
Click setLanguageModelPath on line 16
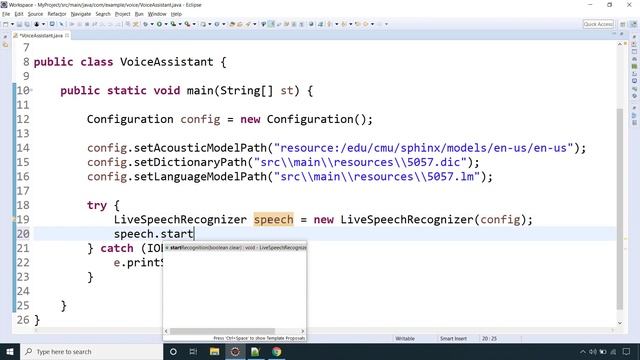click(200, 176)
